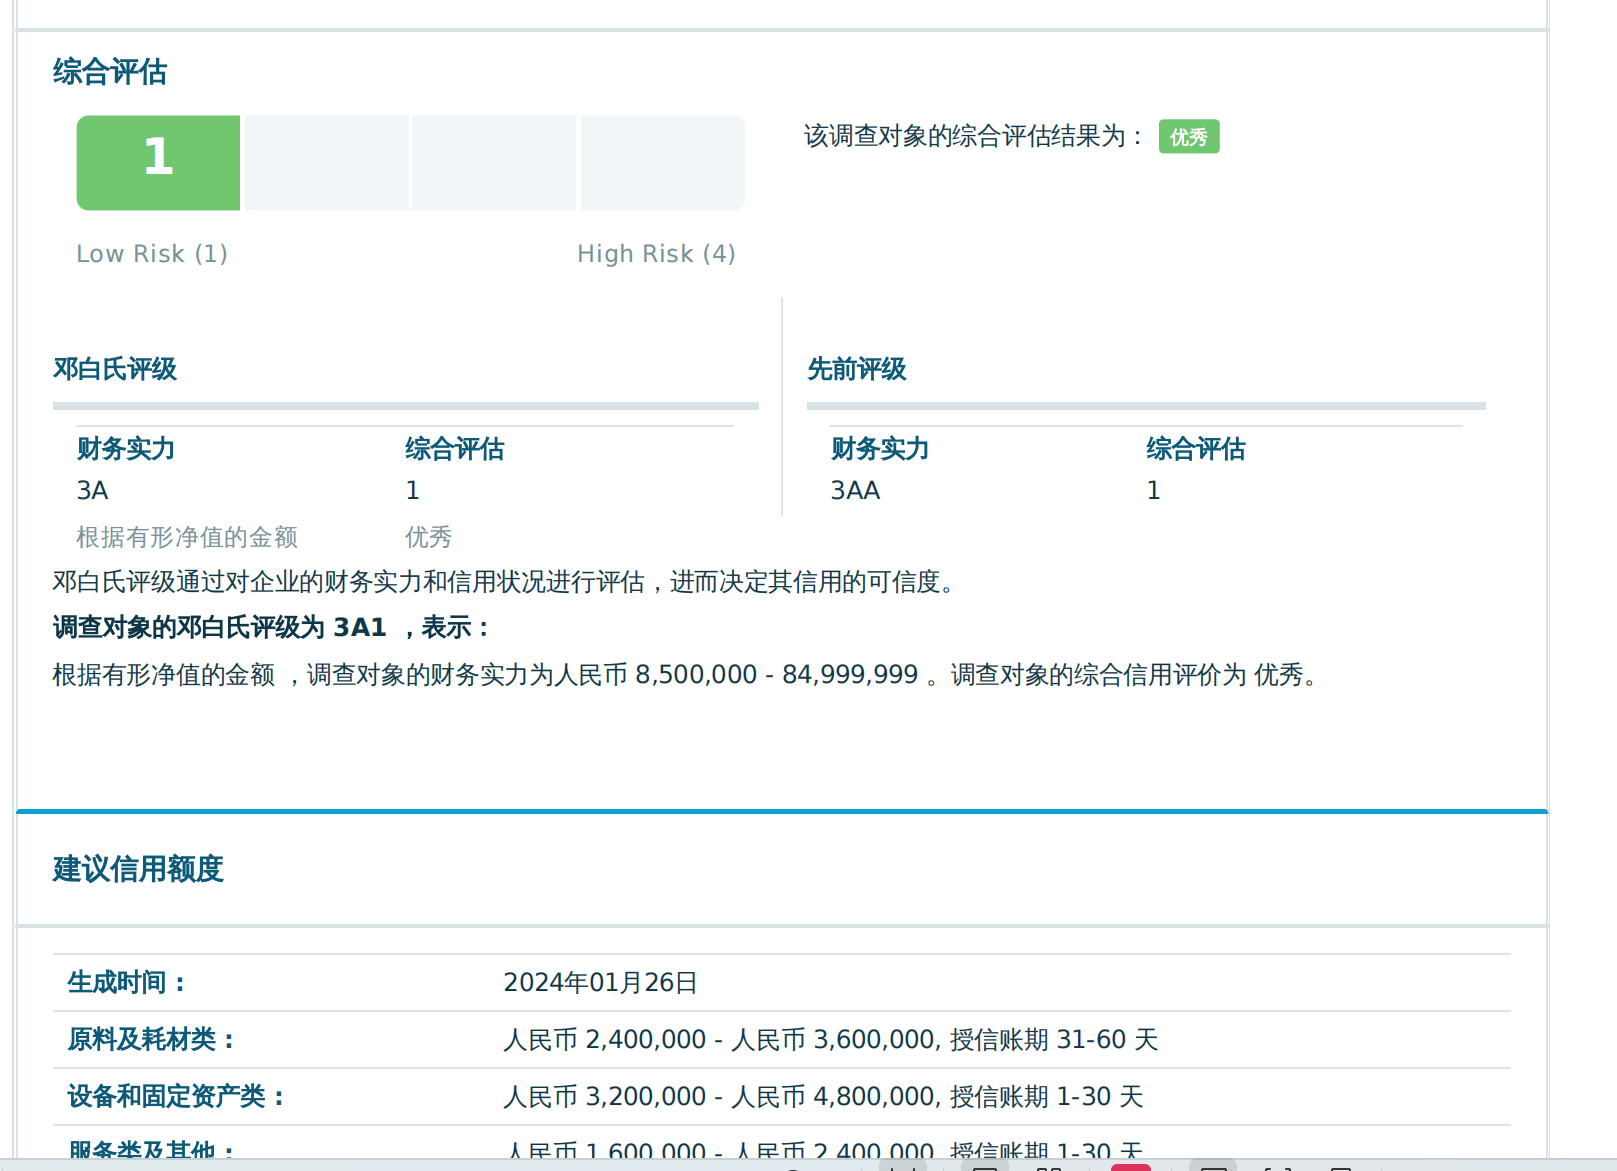Click the vertical scrollbar on the right edge
This screenshot has height=1171, width=1617.
(x=1608, y=585)
